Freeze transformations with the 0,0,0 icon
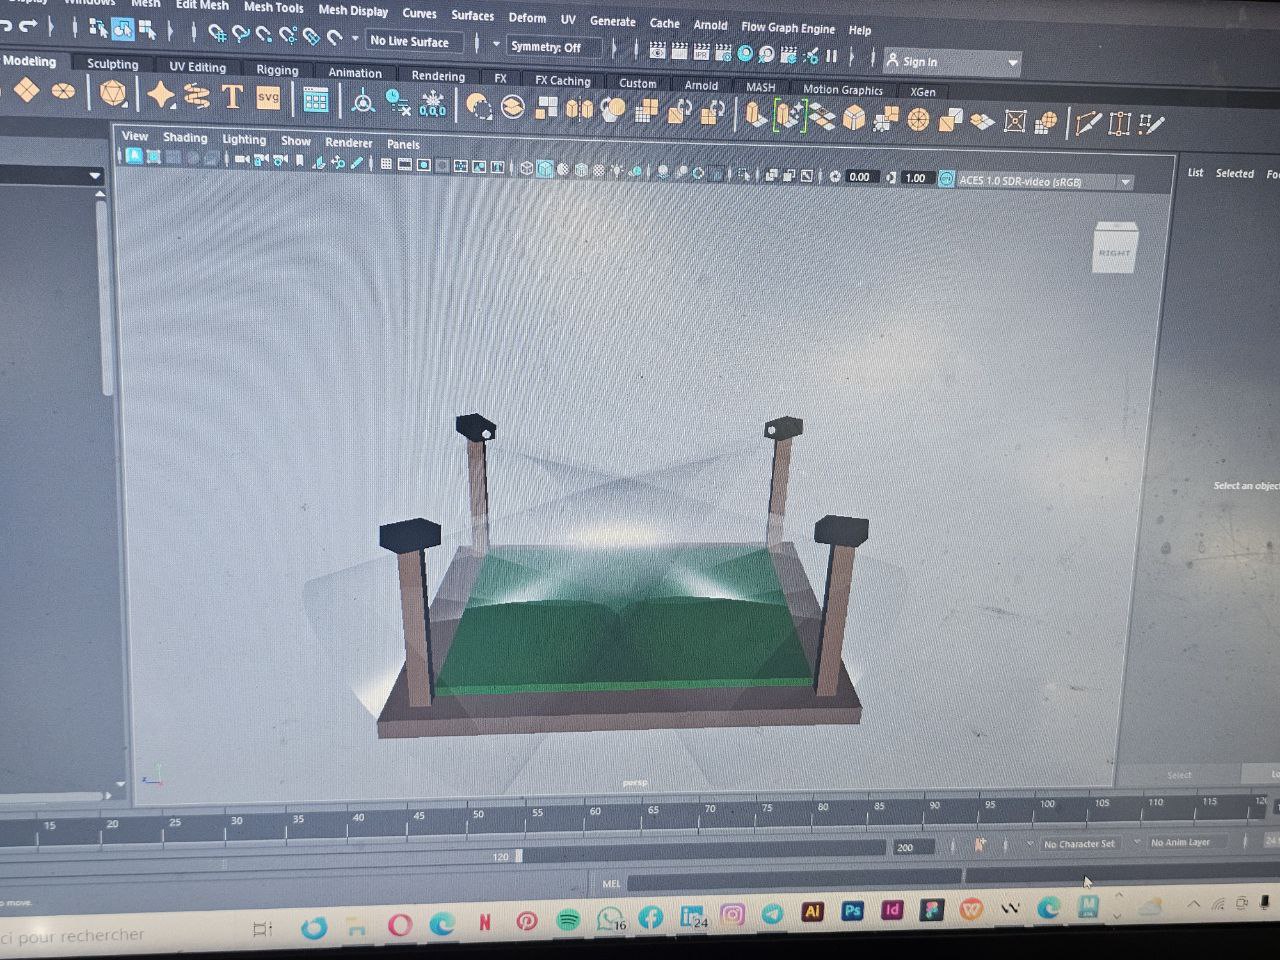This screenshot has height=960, width=1280. click(433, 104)
